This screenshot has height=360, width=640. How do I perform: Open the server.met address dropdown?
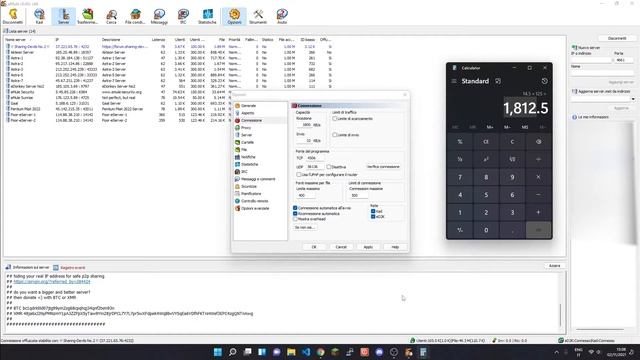coord(633,99)
